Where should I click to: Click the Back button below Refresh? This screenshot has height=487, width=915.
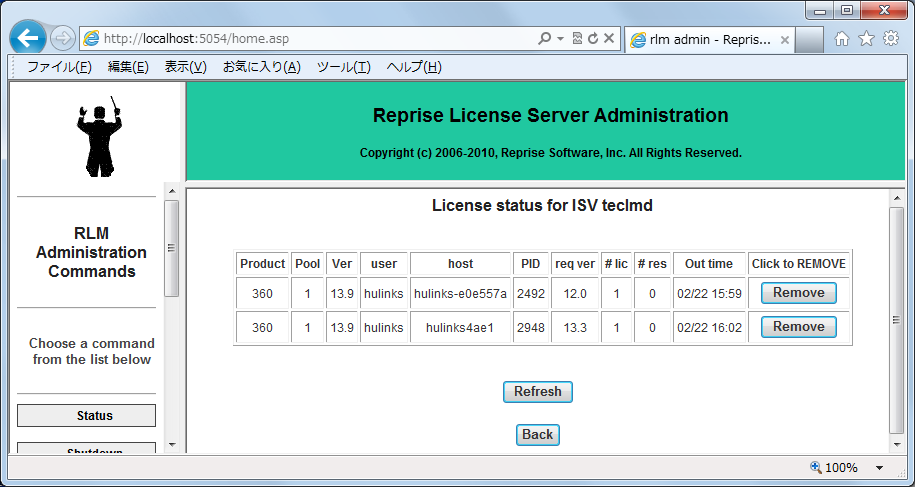(537, 435)
